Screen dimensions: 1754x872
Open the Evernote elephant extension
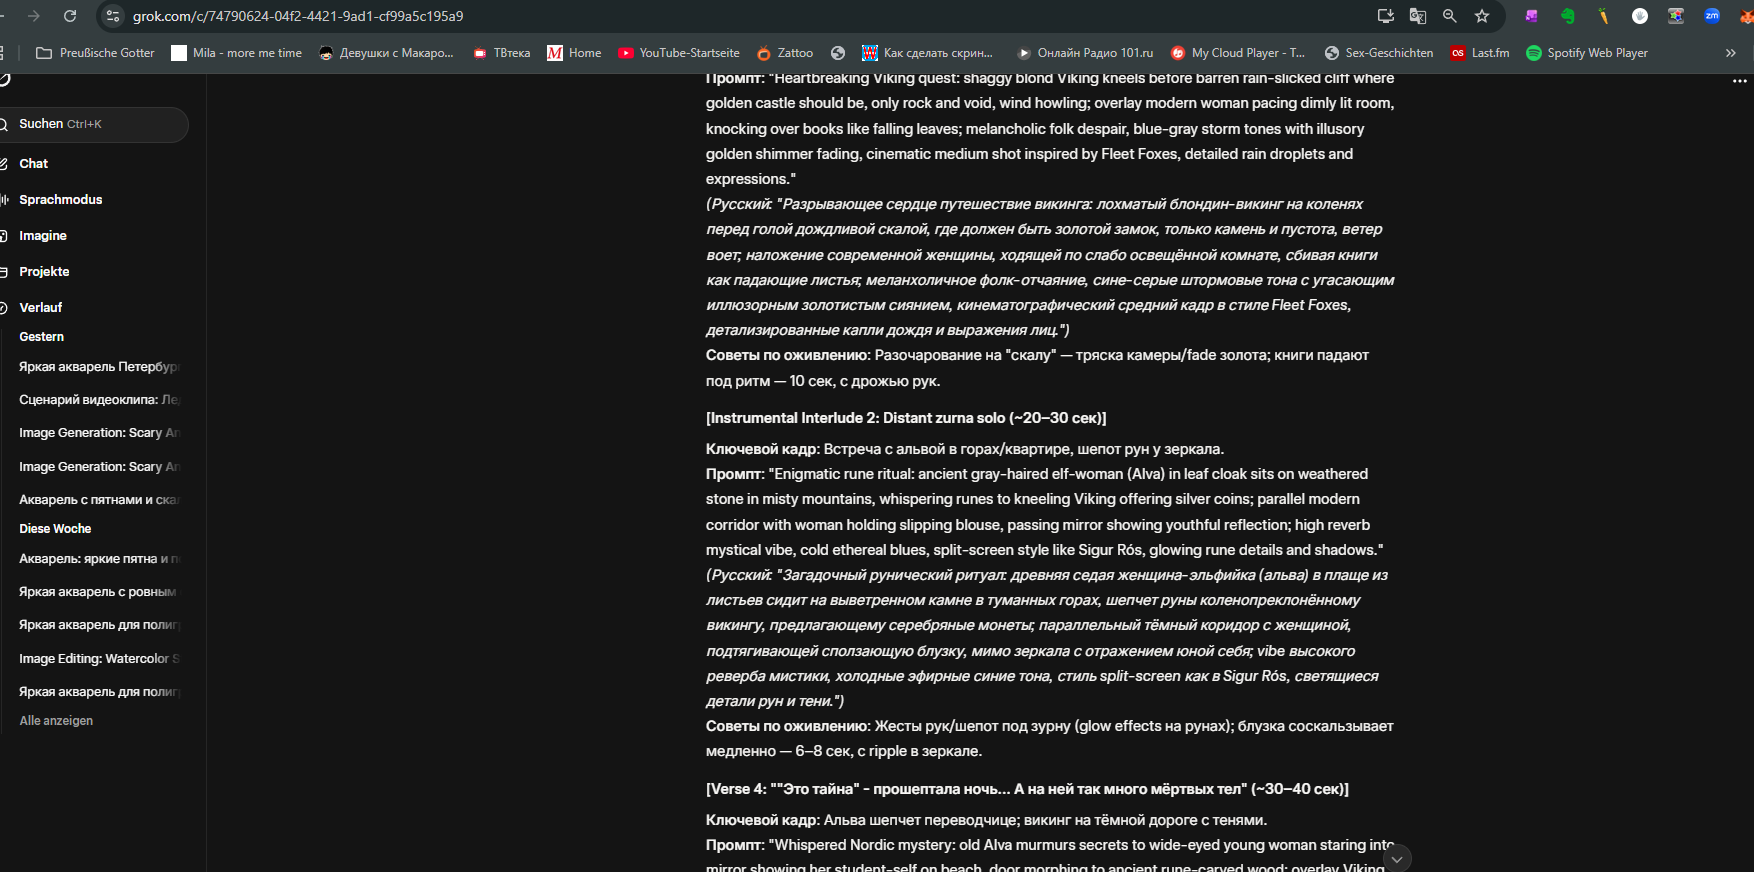point(1568,16)
